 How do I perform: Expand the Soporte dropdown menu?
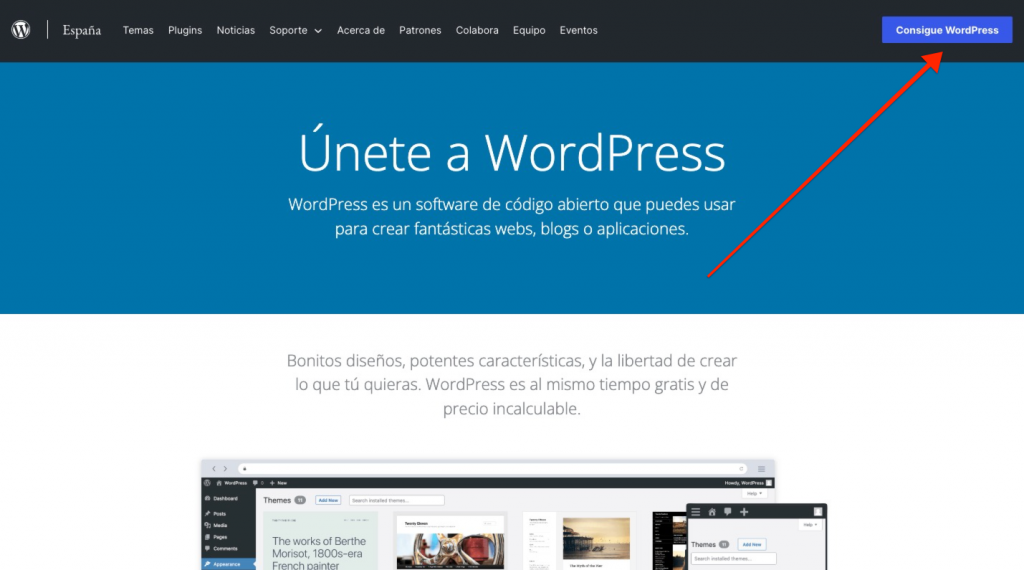point(295,30)
